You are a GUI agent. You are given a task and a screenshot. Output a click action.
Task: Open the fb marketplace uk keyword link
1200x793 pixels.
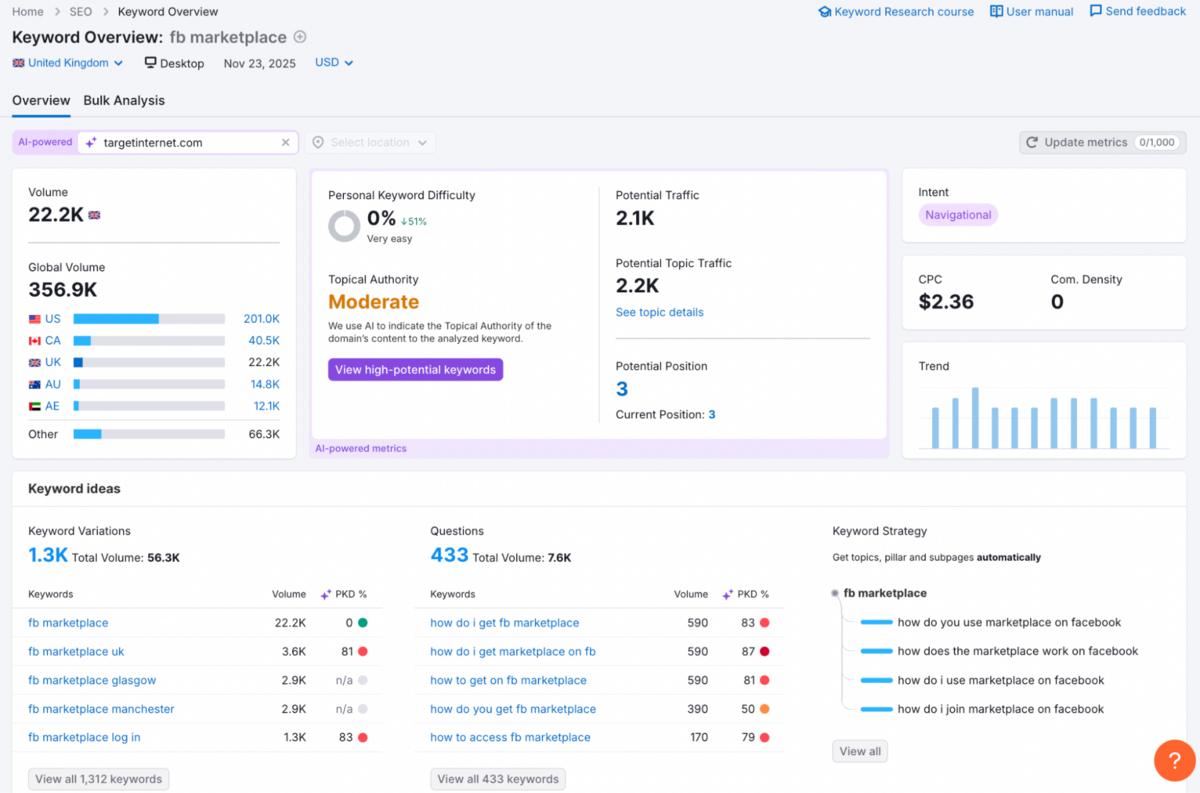[76, 651]
